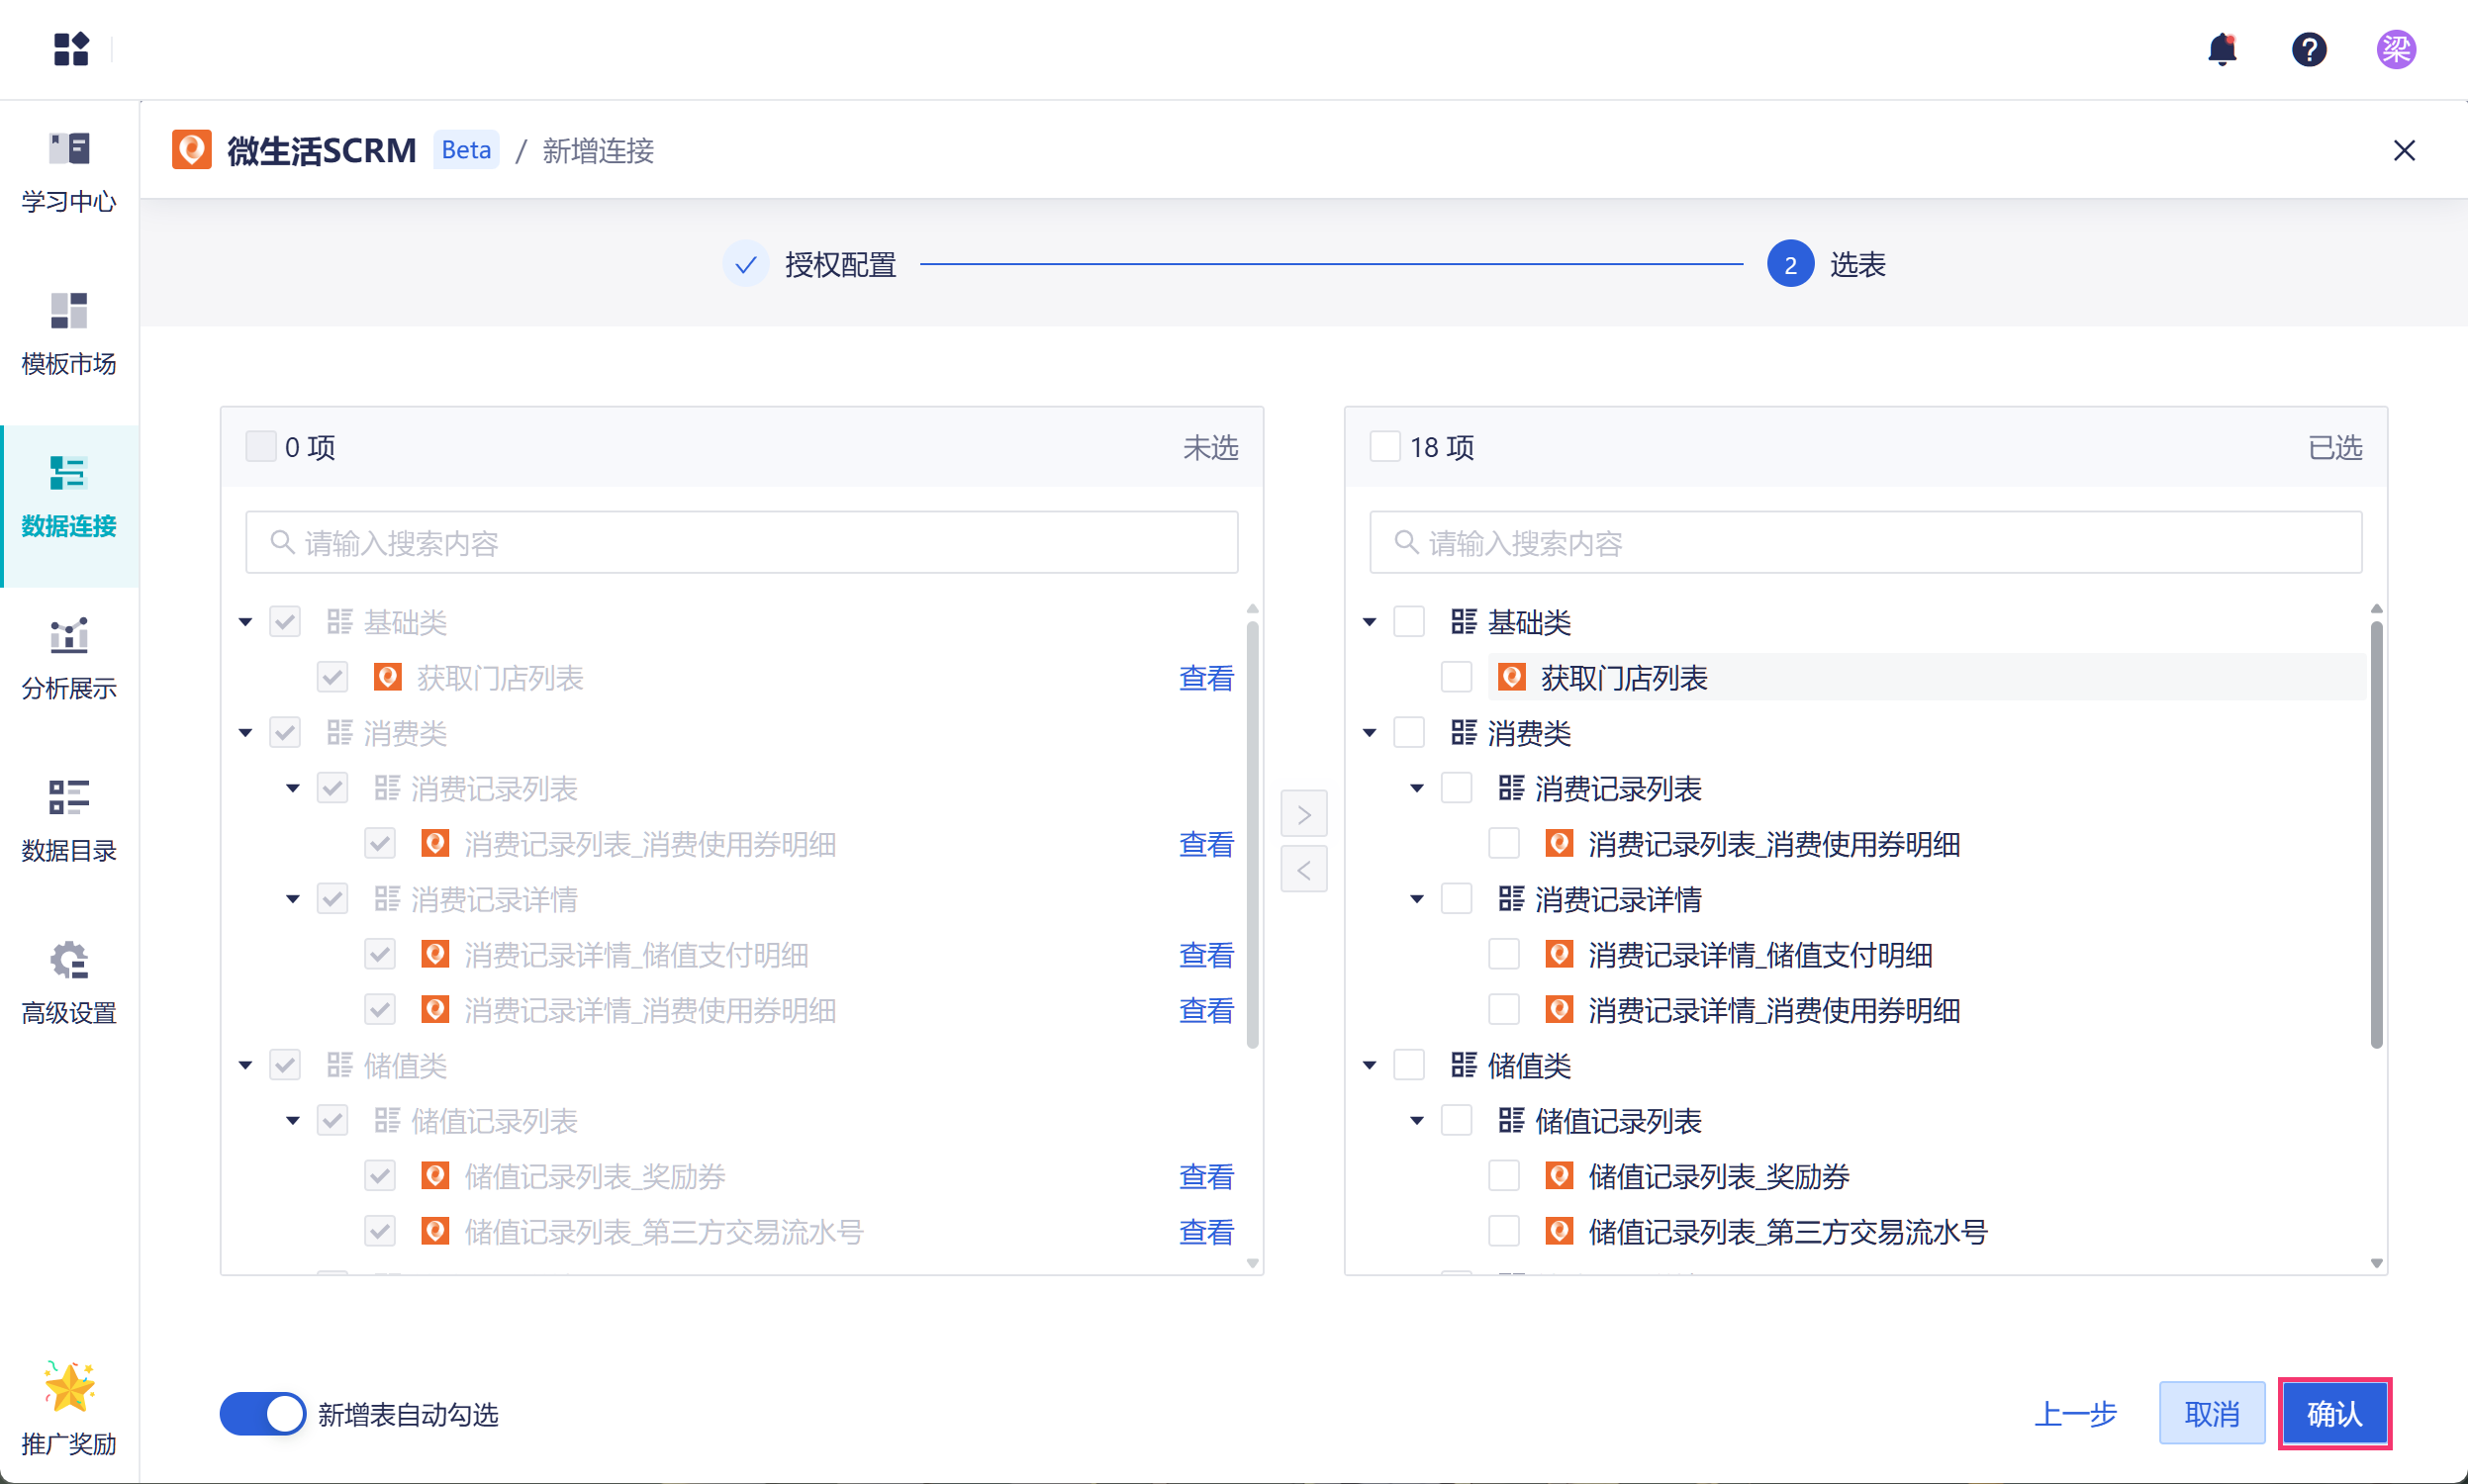
Task: Check the 18 项 select-all checkbox
Action: pos(1384,446)
